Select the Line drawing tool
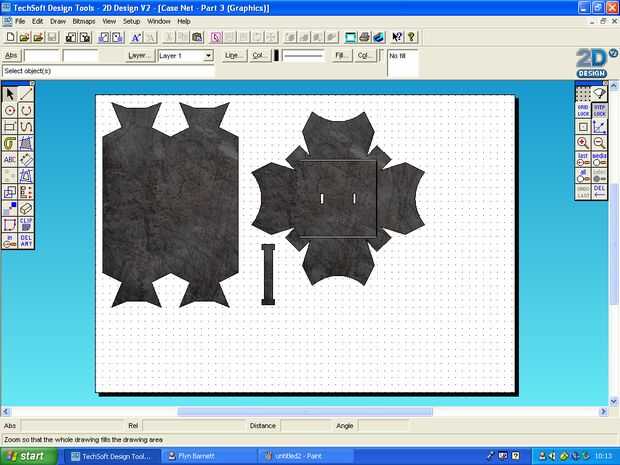The image size is (620, 465). pyautogui.click(x=26, y=94)
